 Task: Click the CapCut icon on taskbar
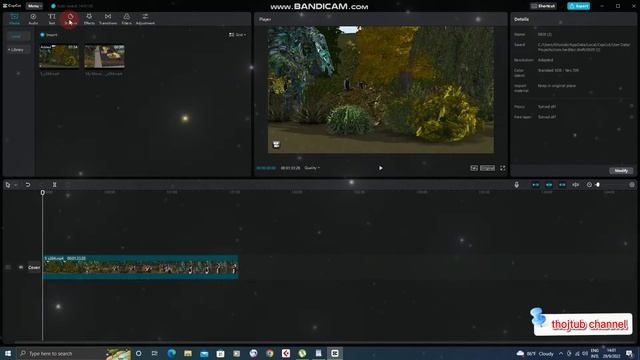(335, 353)
